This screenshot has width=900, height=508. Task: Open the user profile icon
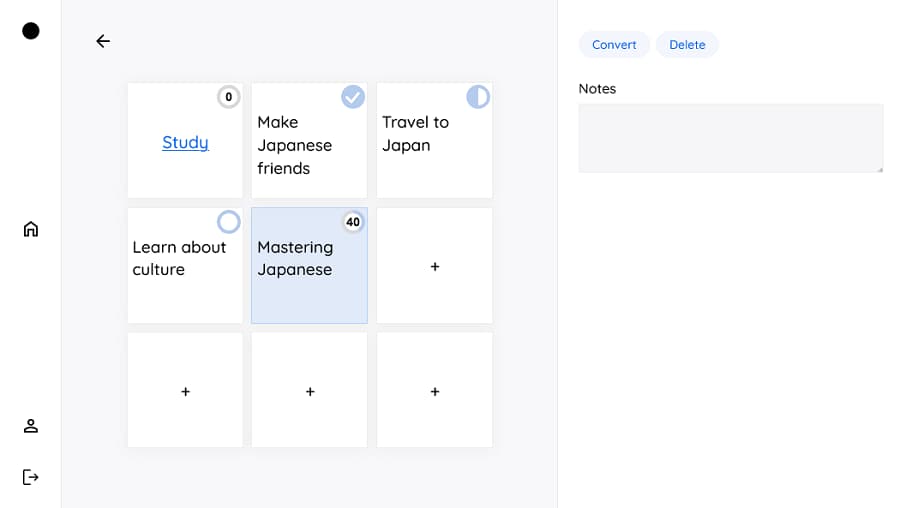31,426
